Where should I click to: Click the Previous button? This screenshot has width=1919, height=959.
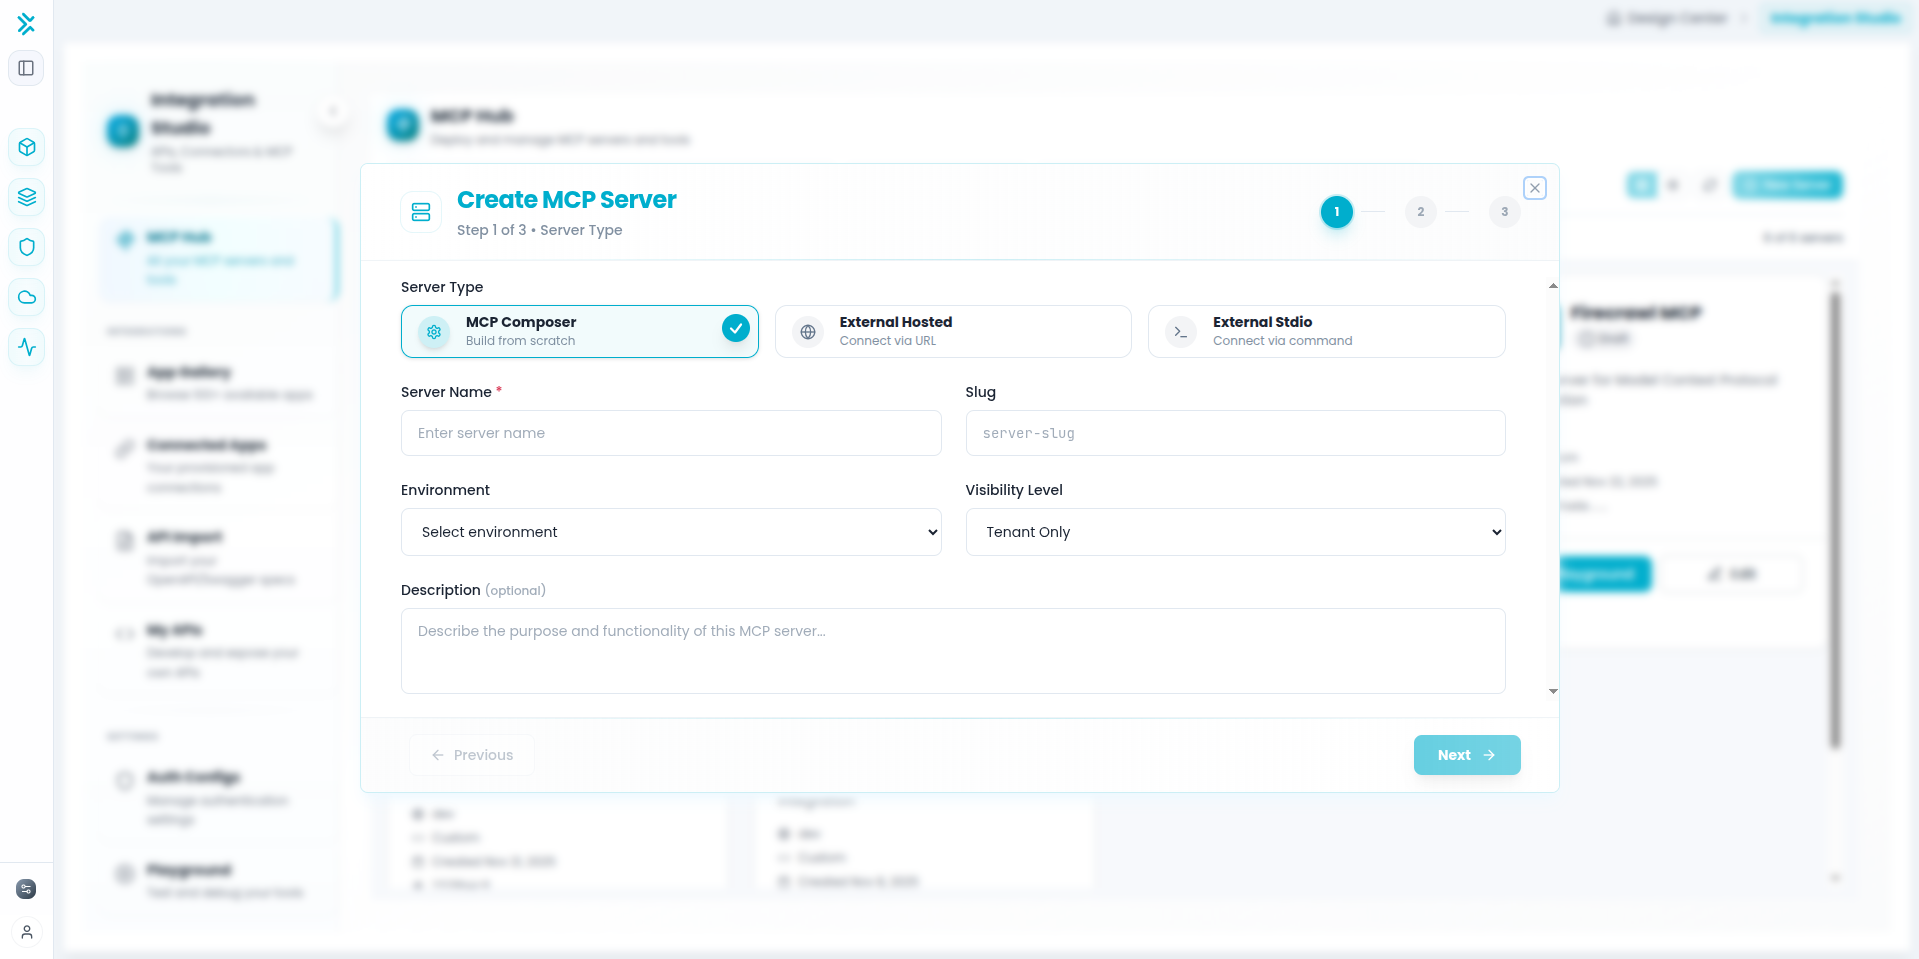point(472,755)
